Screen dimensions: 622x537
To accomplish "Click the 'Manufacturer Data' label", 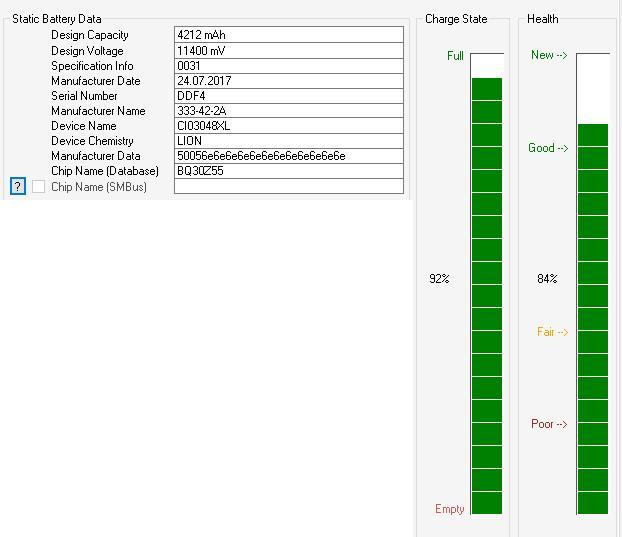I will pos(96,156).
